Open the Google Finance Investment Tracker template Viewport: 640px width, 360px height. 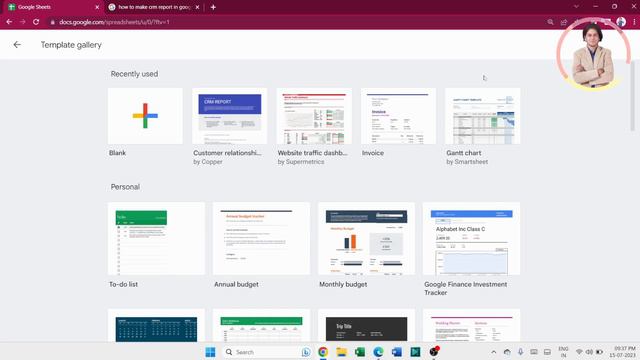click(471, 238)
